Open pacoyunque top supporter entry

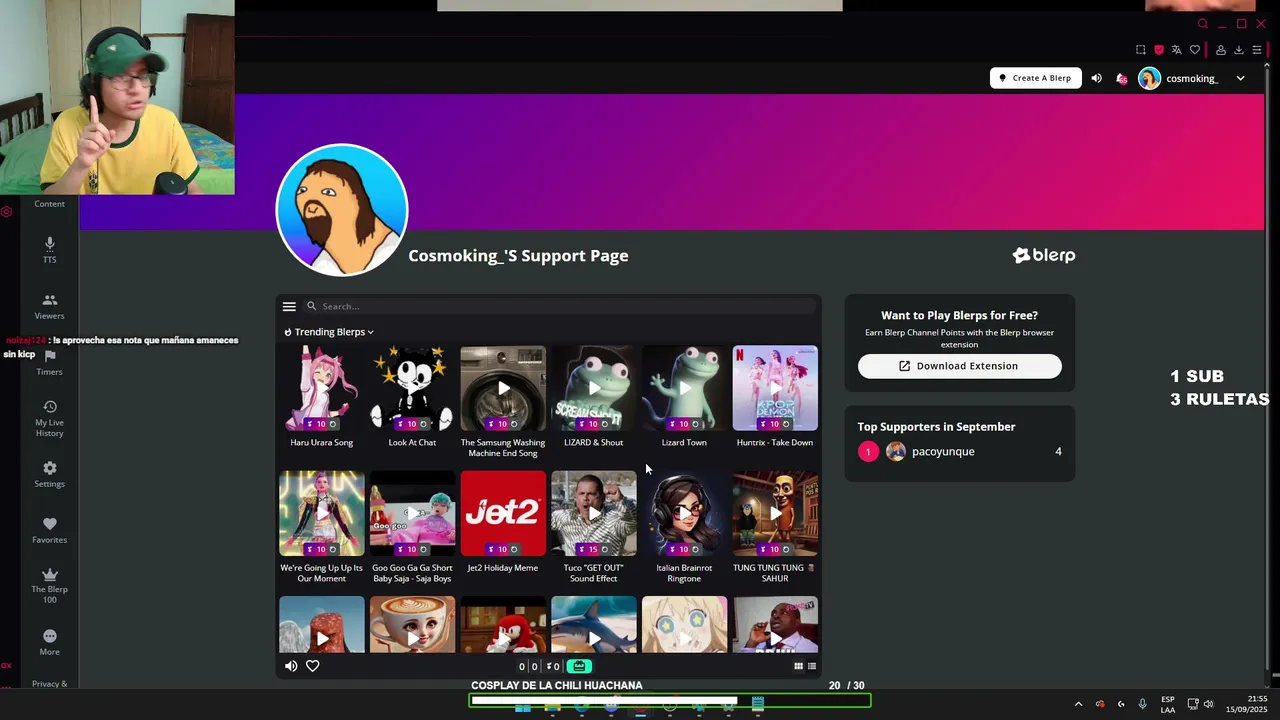click(x=959, y=452)
